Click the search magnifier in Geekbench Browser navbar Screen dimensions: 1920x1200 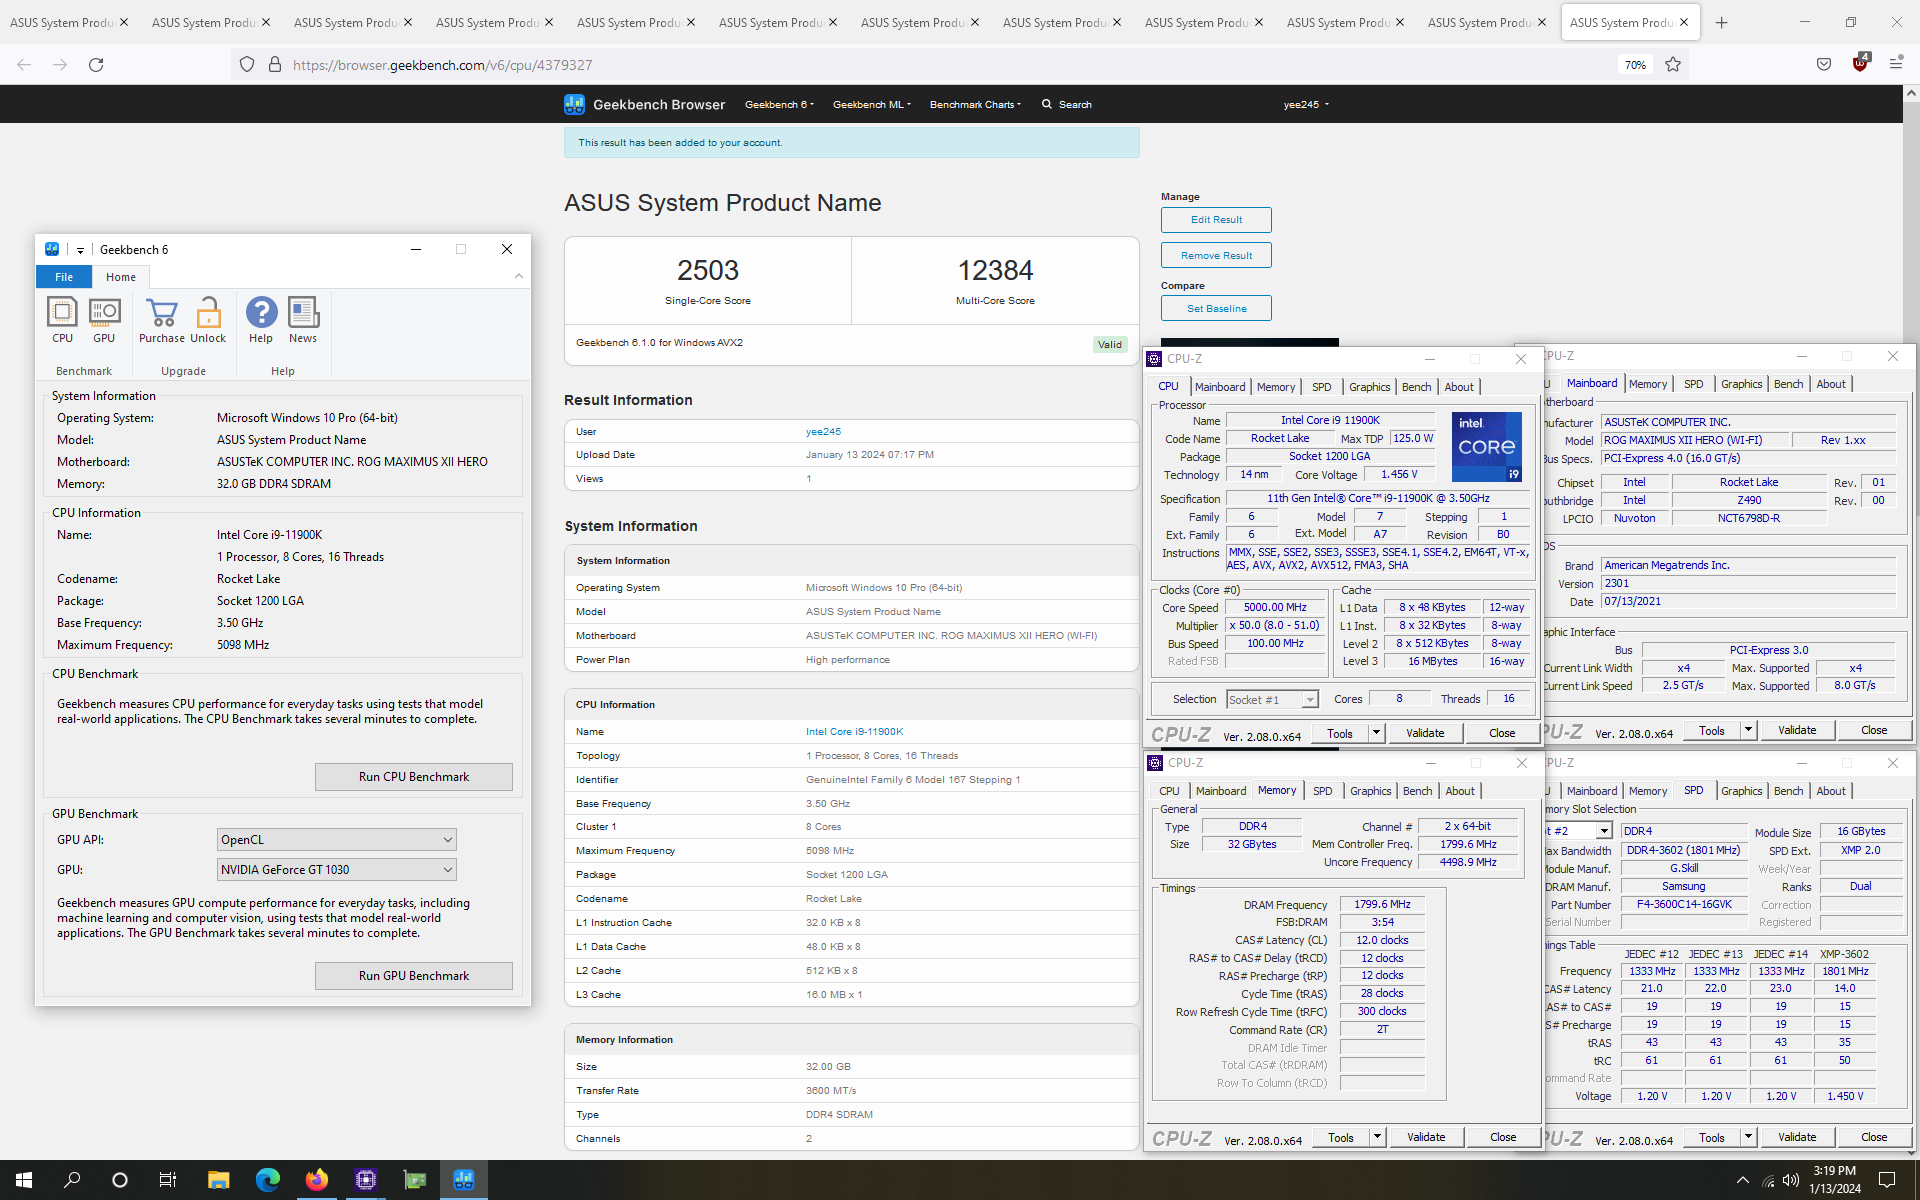1046,104
